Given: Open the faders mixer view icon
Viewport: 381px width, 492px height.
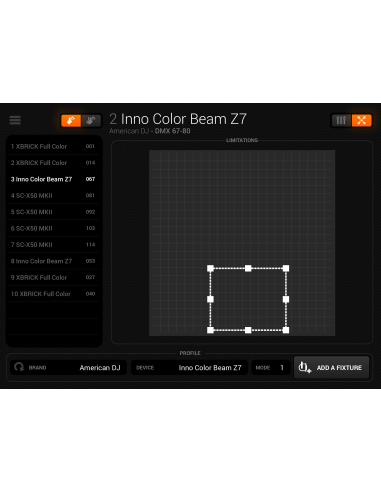Looking at the screenshot, I should click(x=341, y=120).
